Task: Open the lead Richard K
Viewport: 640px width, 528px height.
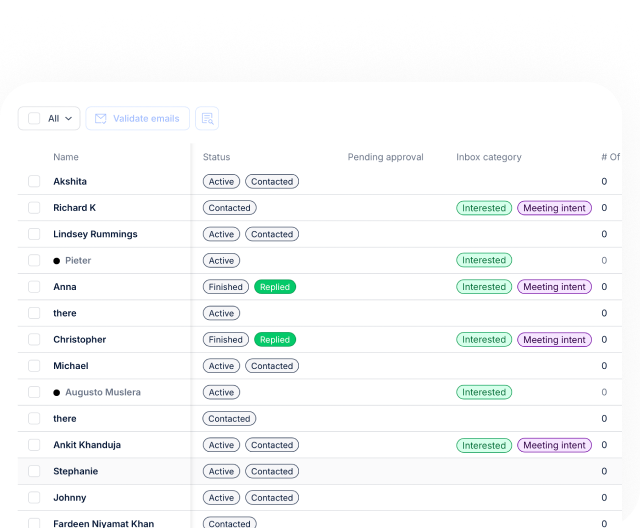Action: click(x=74, y=208)
